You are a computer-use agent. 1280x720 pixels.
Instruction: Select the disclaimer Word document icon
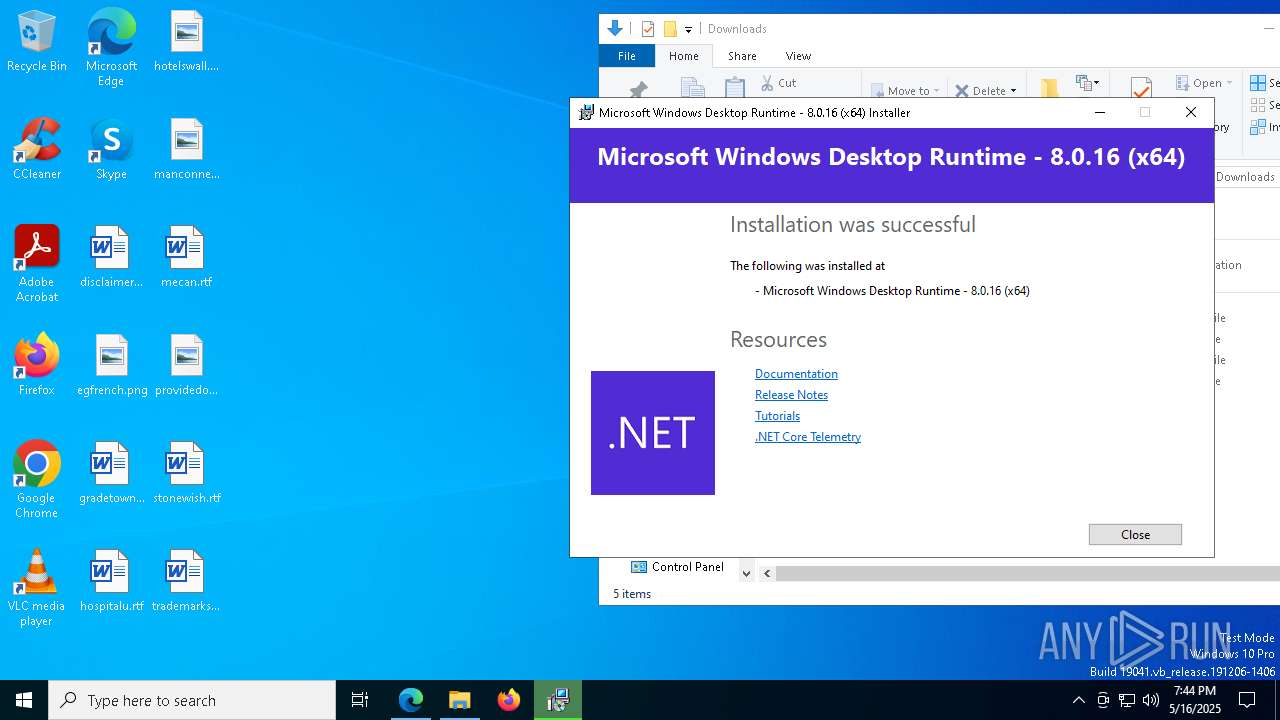111,257
